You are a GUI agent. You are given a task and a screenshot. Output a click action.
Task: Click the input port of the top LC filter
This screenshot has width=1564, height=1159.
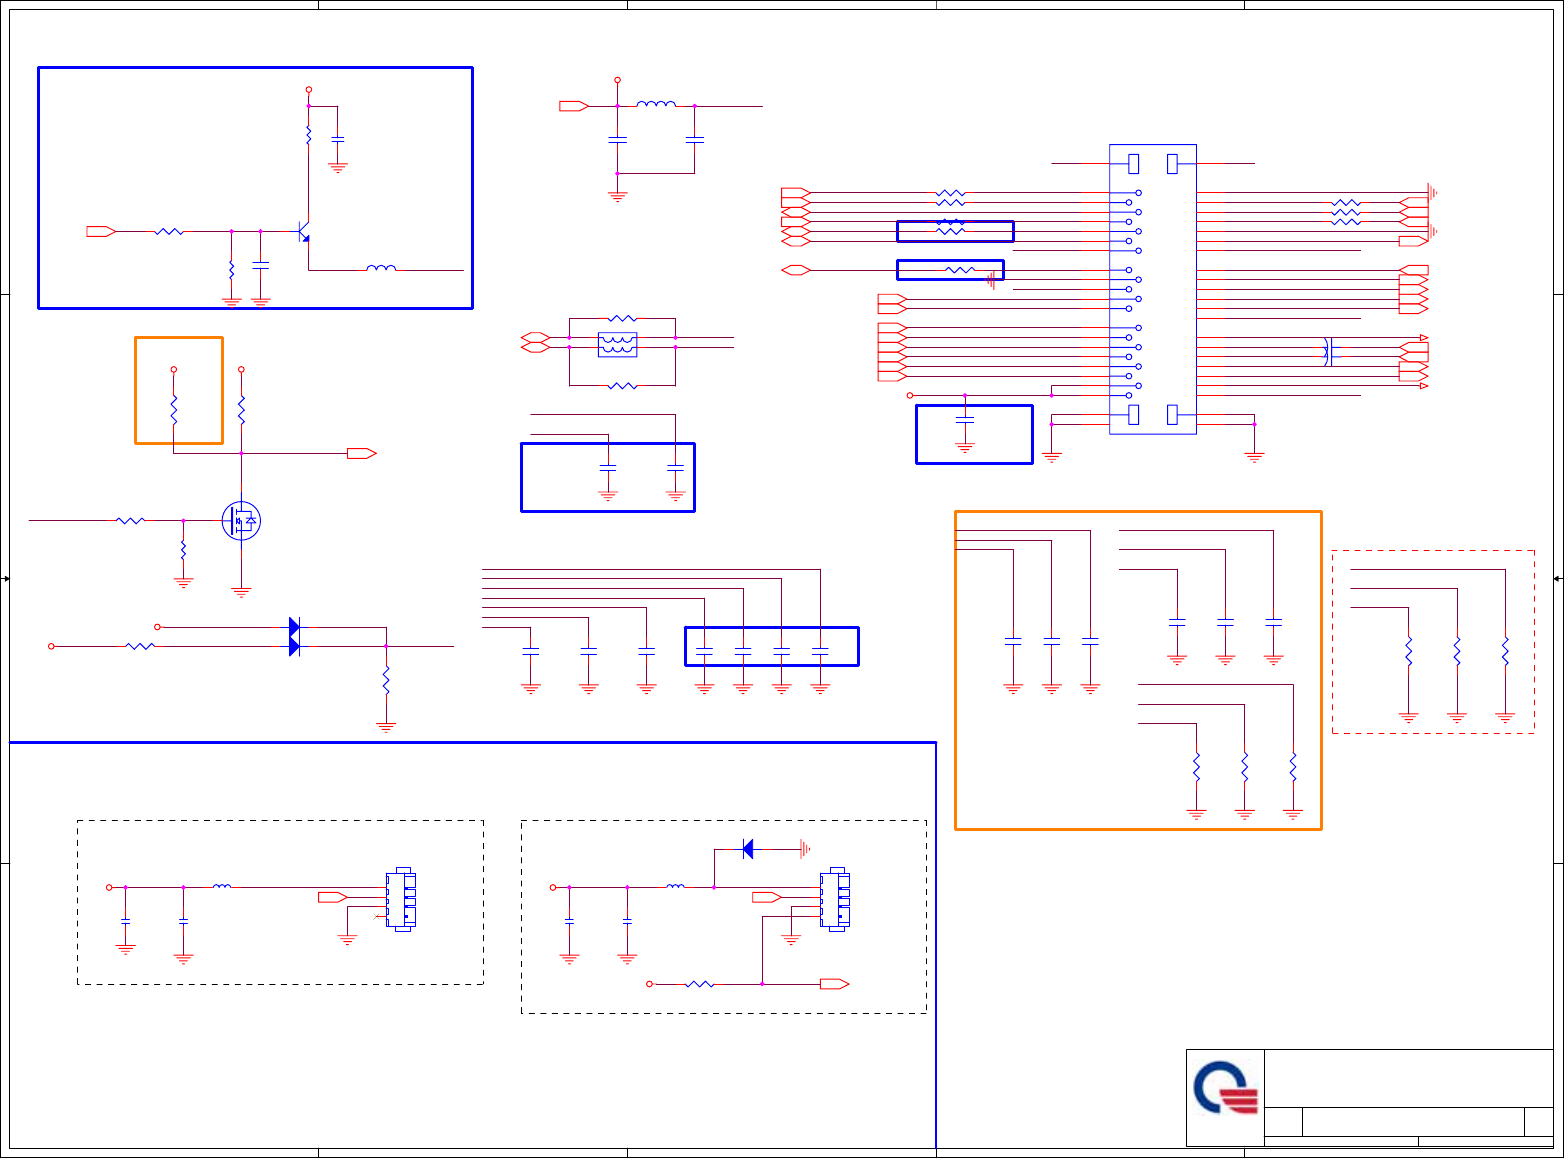(x=574, y=105)
